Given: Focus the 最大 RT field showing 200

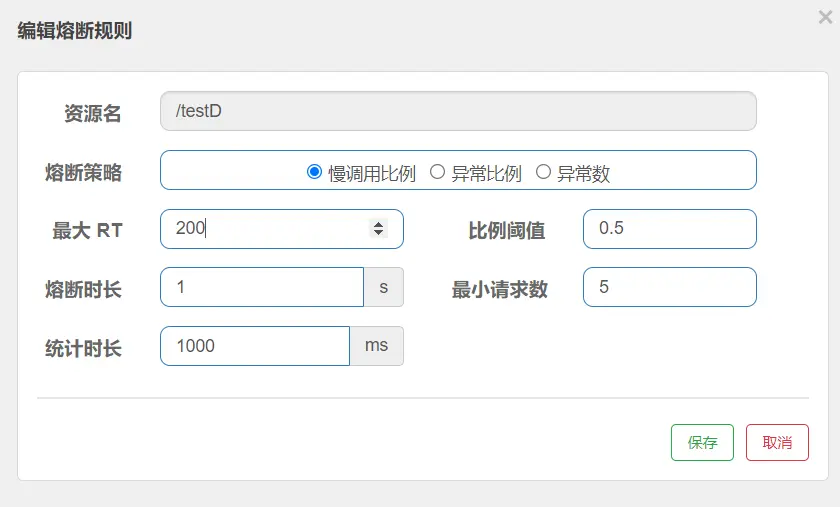Looking at the screenshot, I should click(x=282, y=229).
